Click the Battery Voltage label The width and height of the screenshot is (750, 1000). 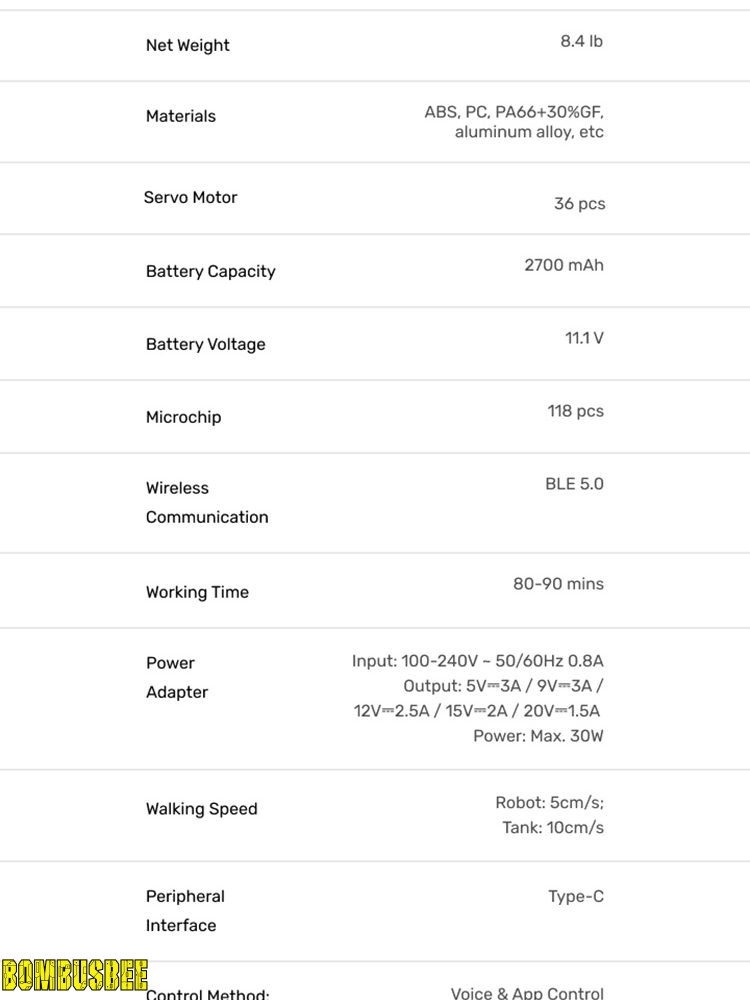click(x=205, y=344)
